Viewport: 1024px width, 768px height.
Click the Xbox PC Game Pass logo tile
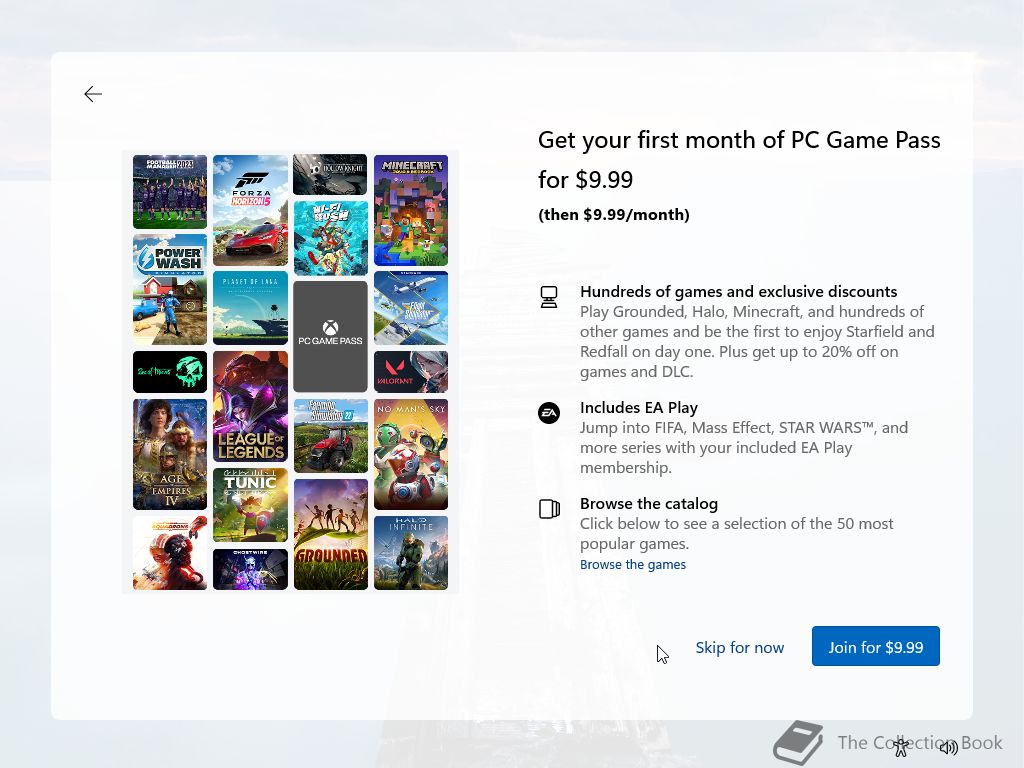[x=330, y=336]
